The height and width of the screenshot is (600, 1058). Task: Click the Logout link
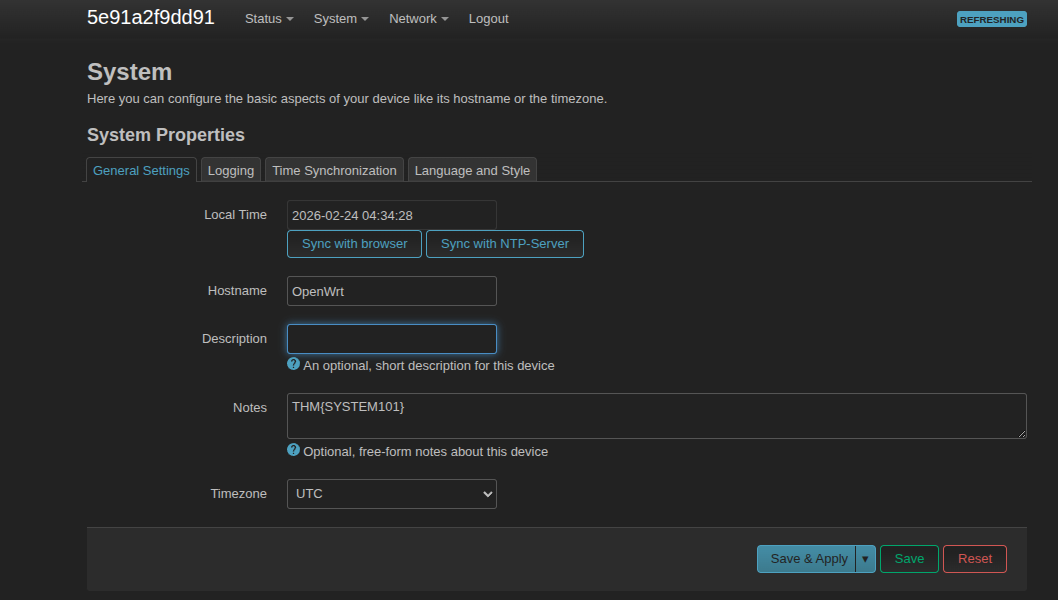488,19
